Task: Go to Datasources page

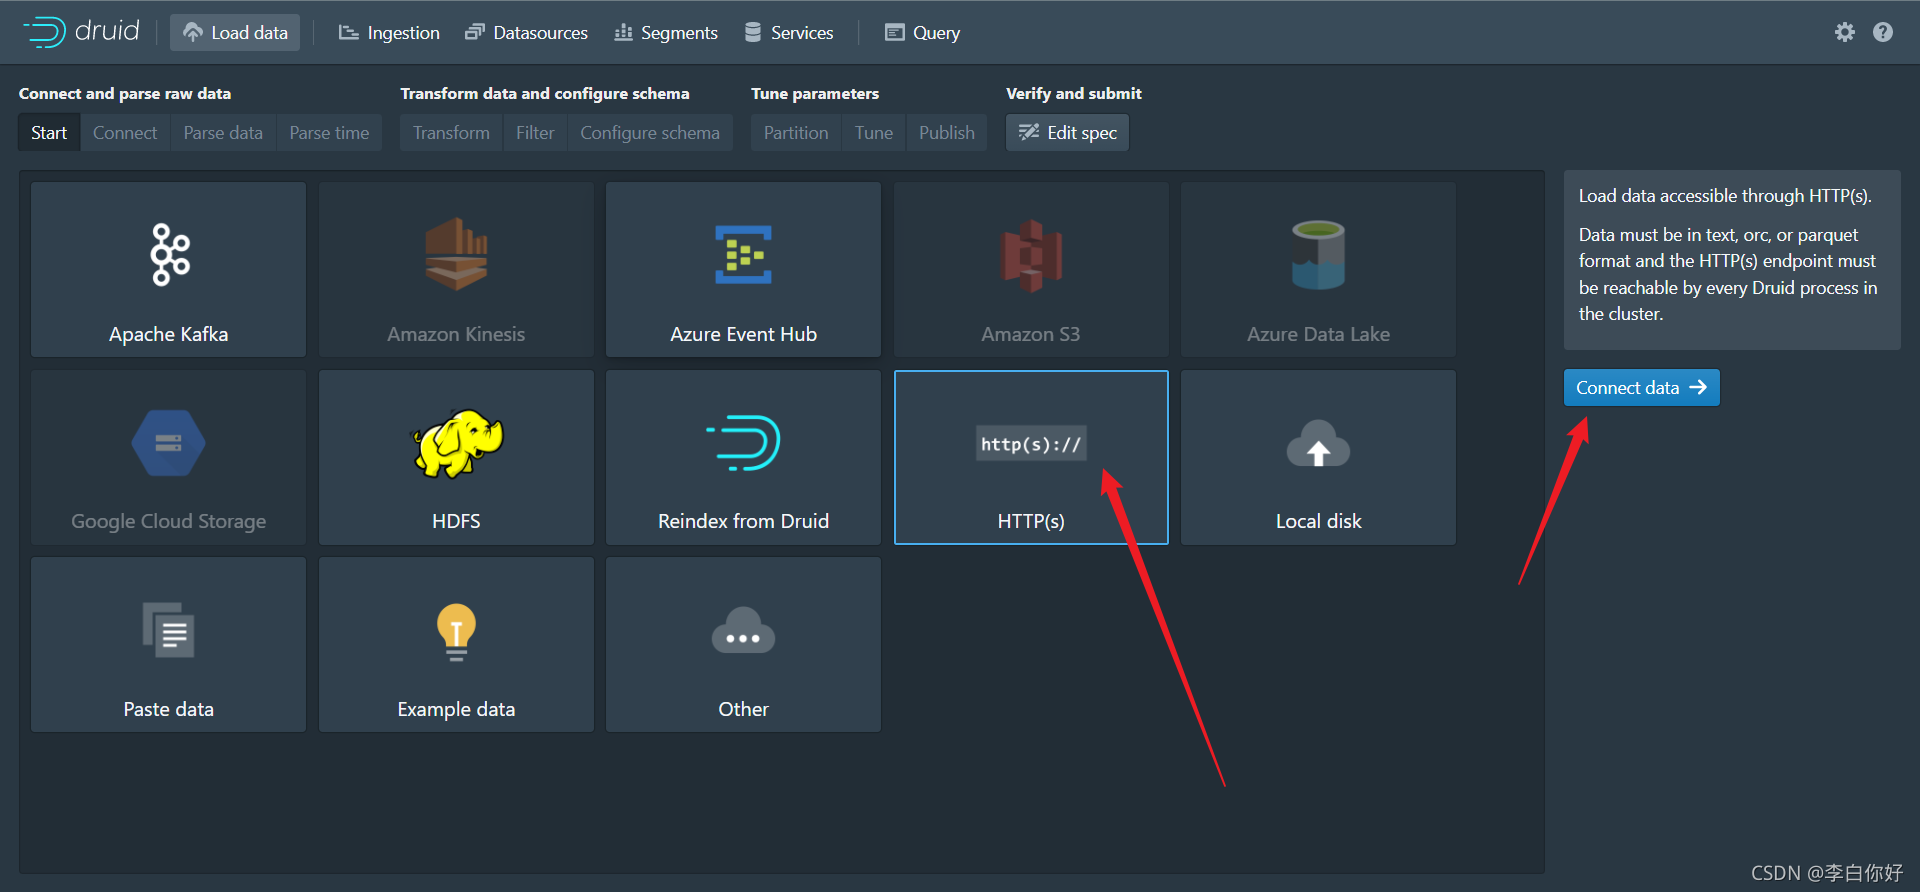Action: click(527, 33)
